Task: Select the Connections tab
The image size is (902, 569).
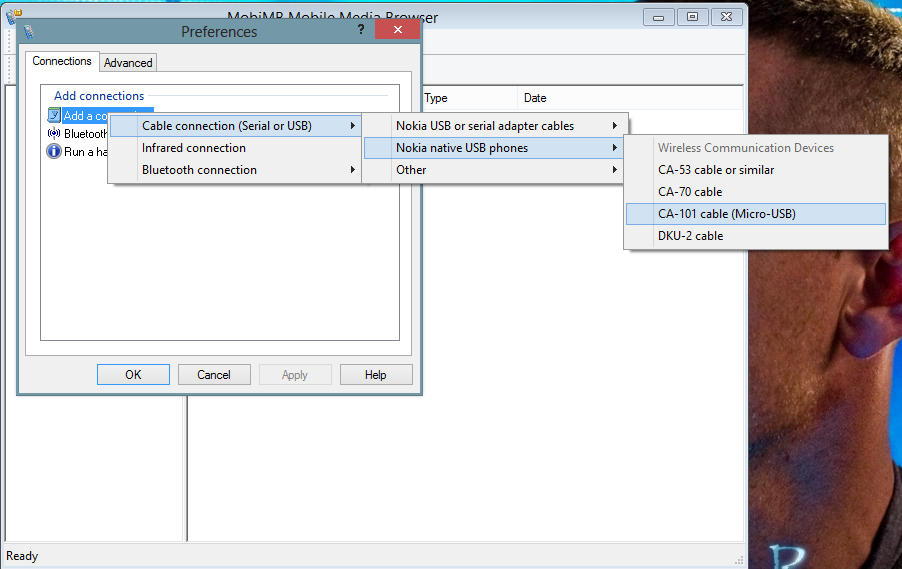Action: point(62,61)
